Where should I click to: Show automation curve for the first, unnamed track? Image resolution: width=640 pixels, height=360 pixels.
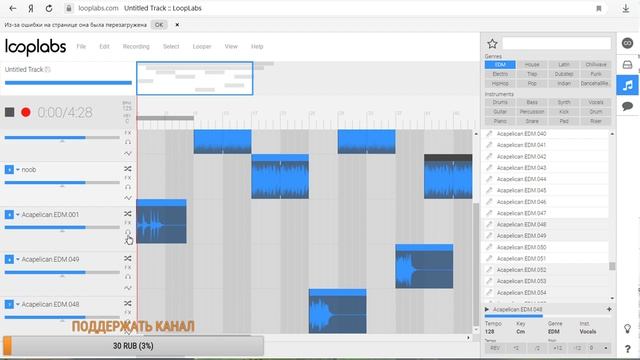tap(128, 153)
